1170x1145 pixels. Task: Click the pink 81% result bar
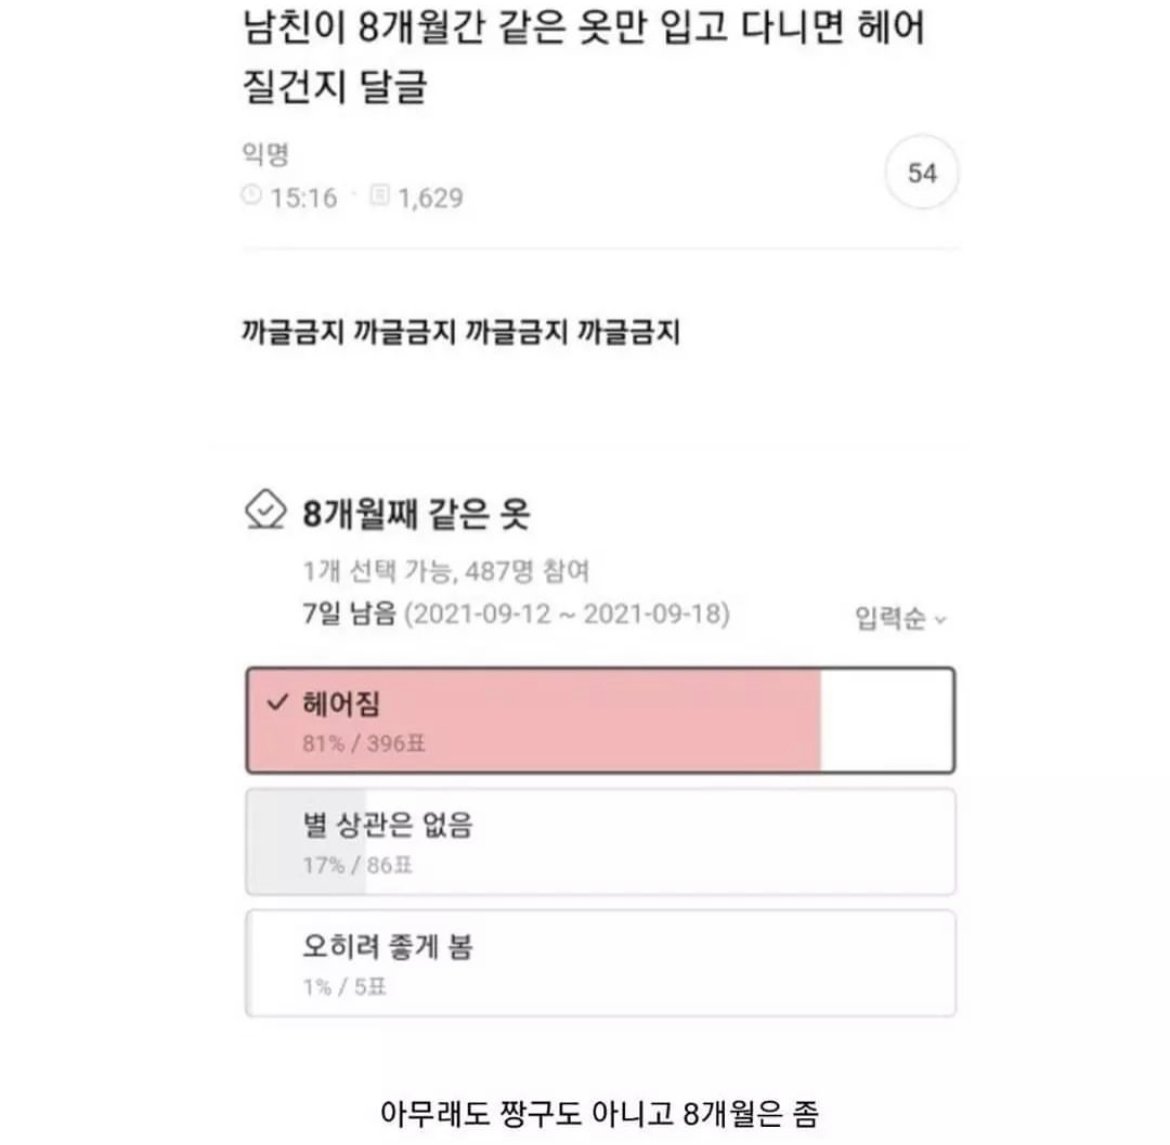pos(534,720)
